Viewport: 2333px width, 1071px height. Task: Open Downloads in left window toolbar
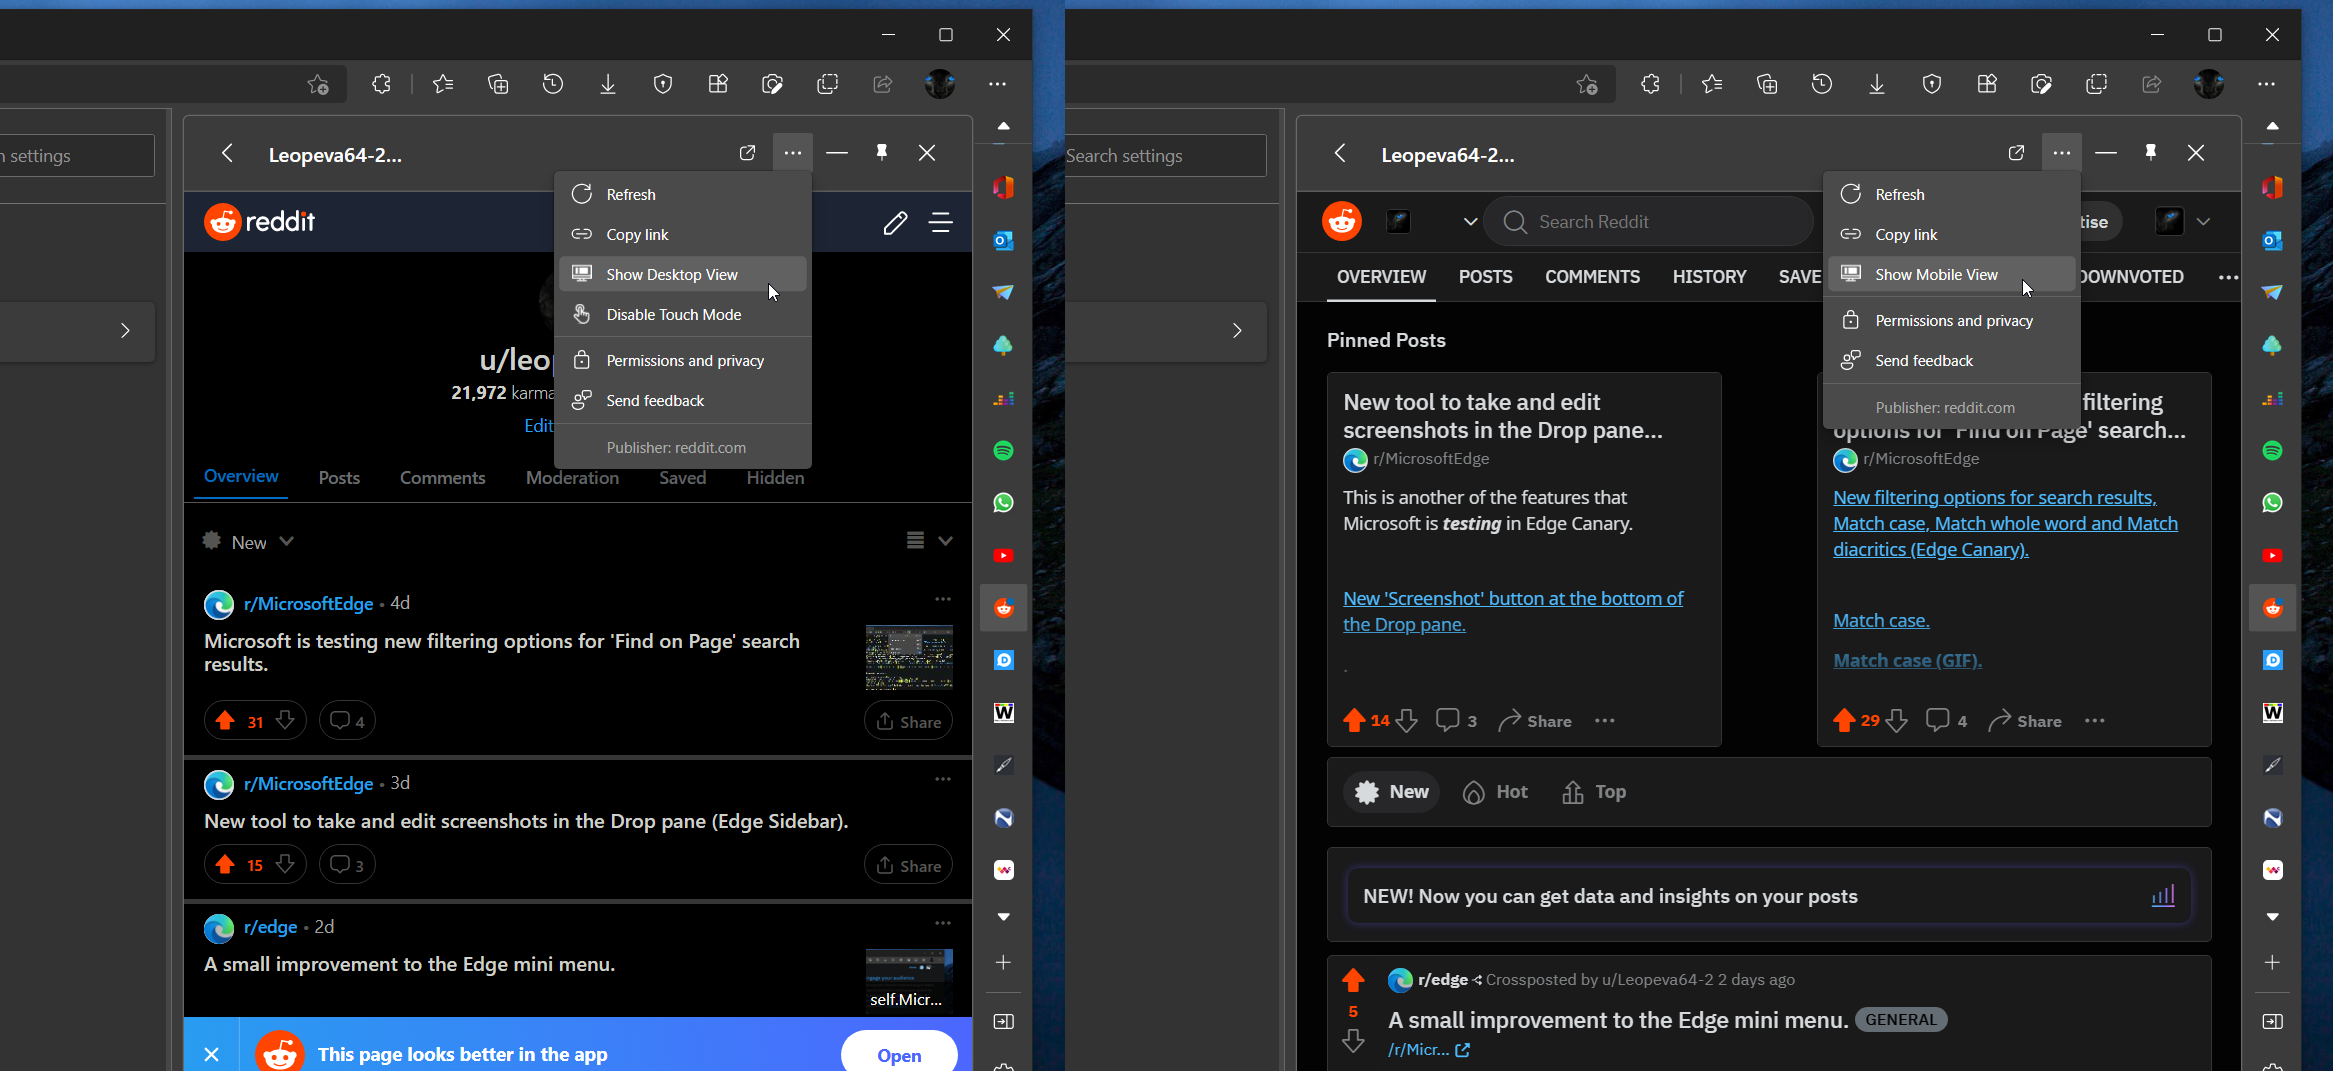tap(607, 84)
